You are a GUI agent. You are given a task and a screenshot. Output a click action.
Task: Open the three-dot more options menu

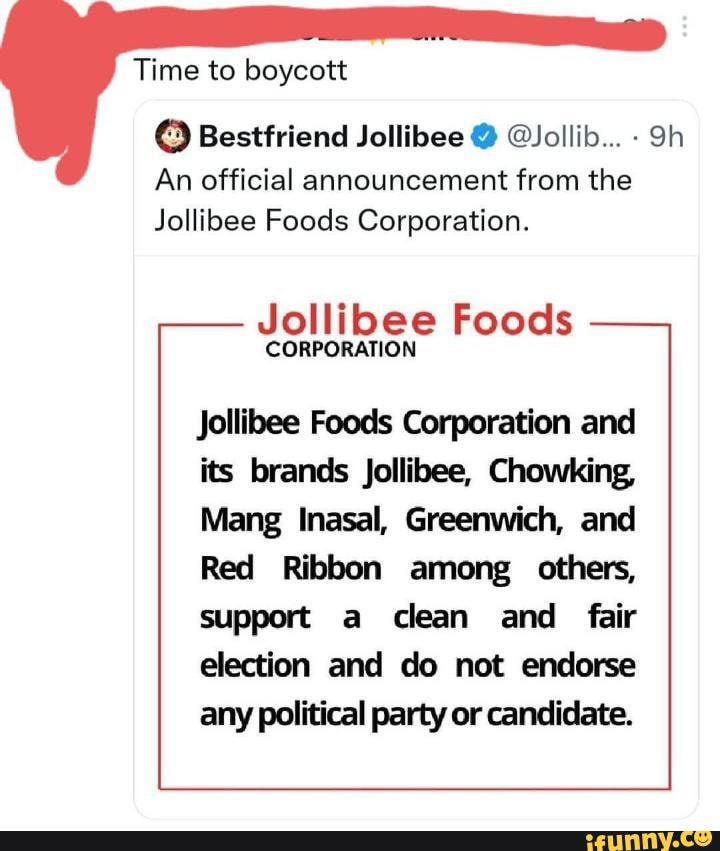pos(685,26)
